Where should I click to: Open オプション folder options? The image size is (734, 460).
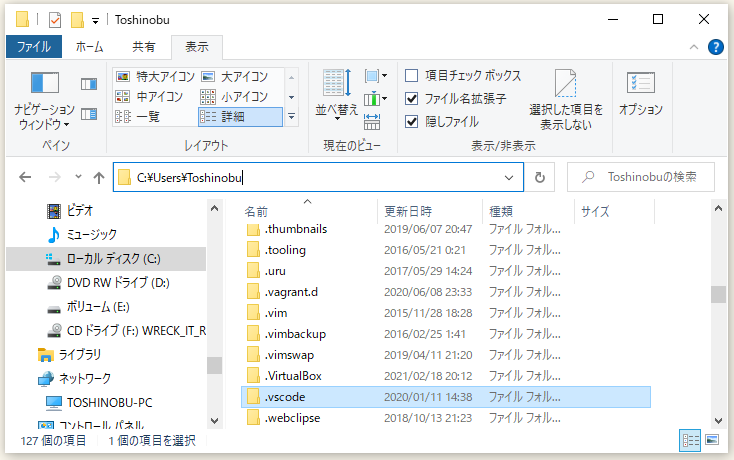641,94
